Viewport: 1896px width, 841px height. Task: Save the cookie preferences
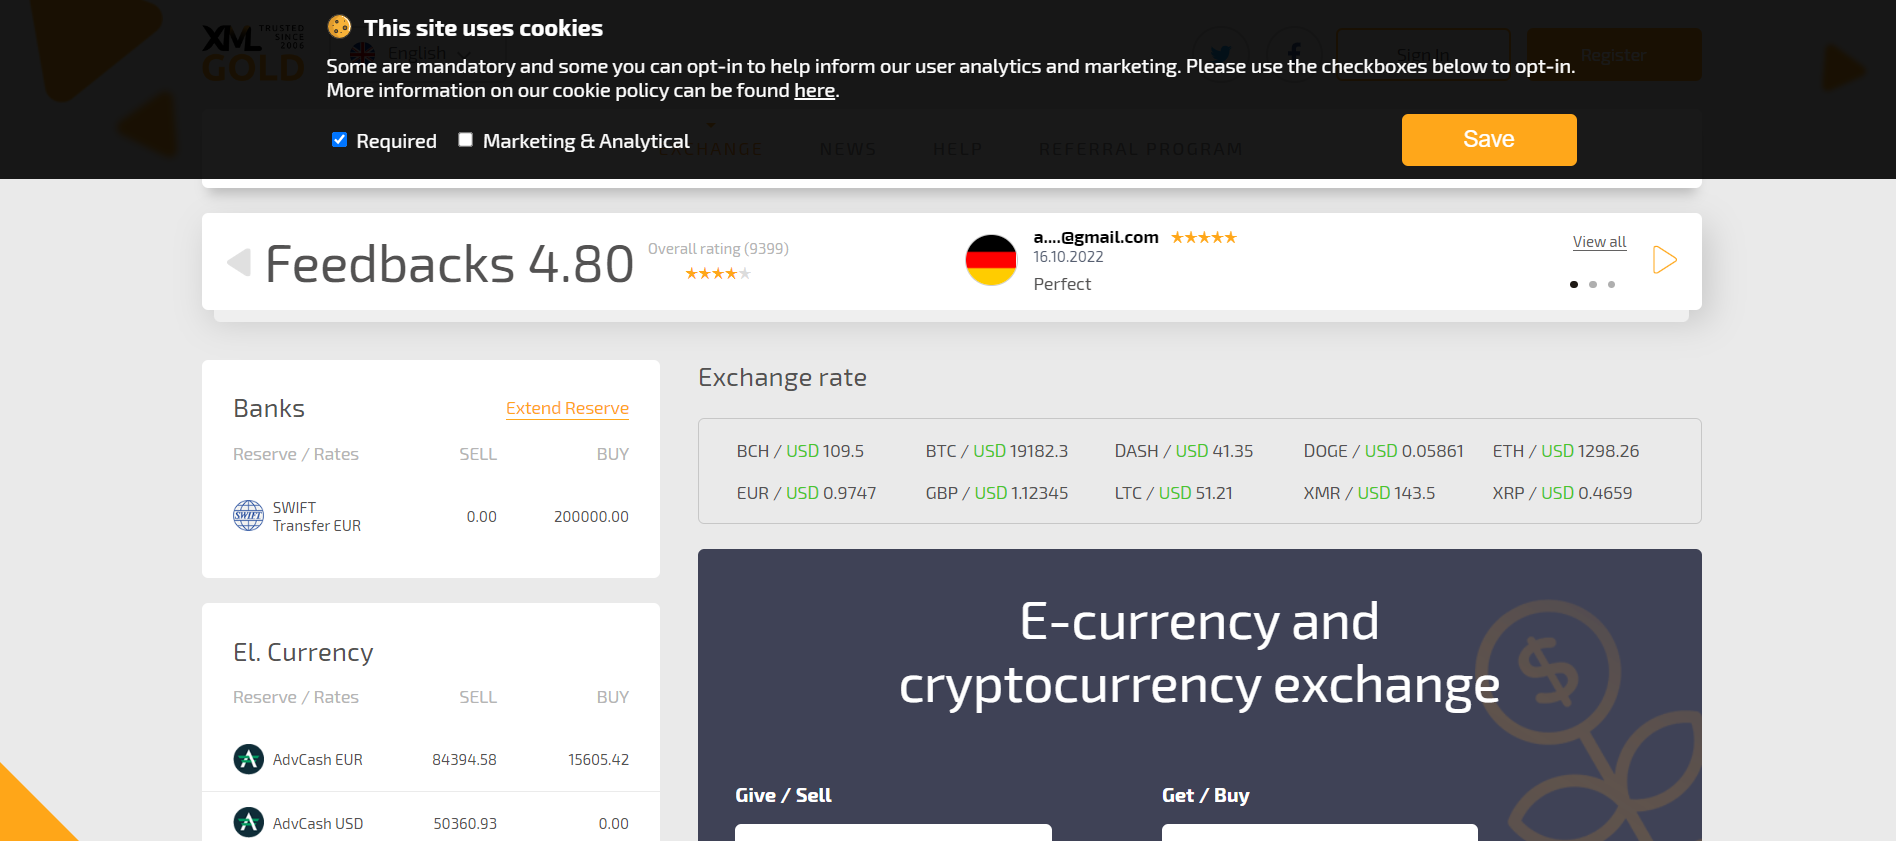click(x=1488, y=140)
